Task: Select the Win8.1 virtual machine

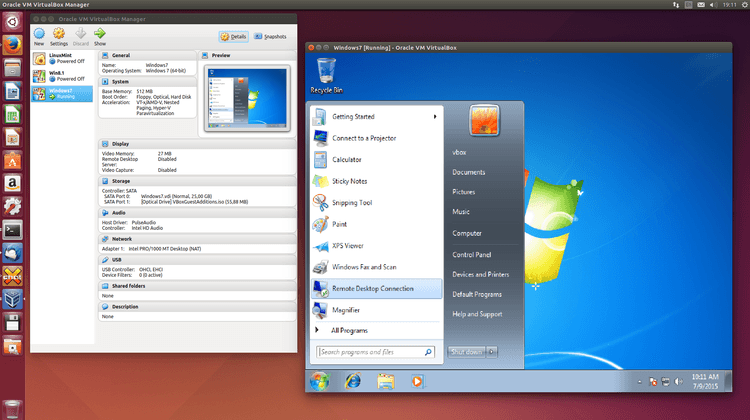Action: 56,76
